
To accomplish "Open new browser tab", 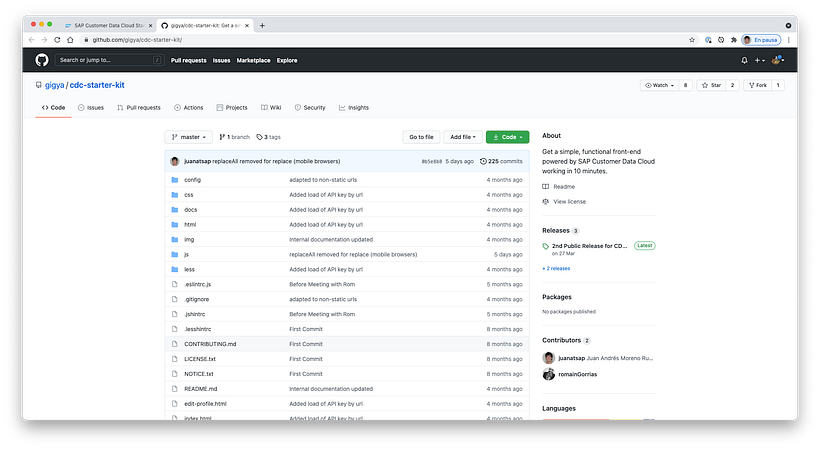I will (x=262, y=25).
